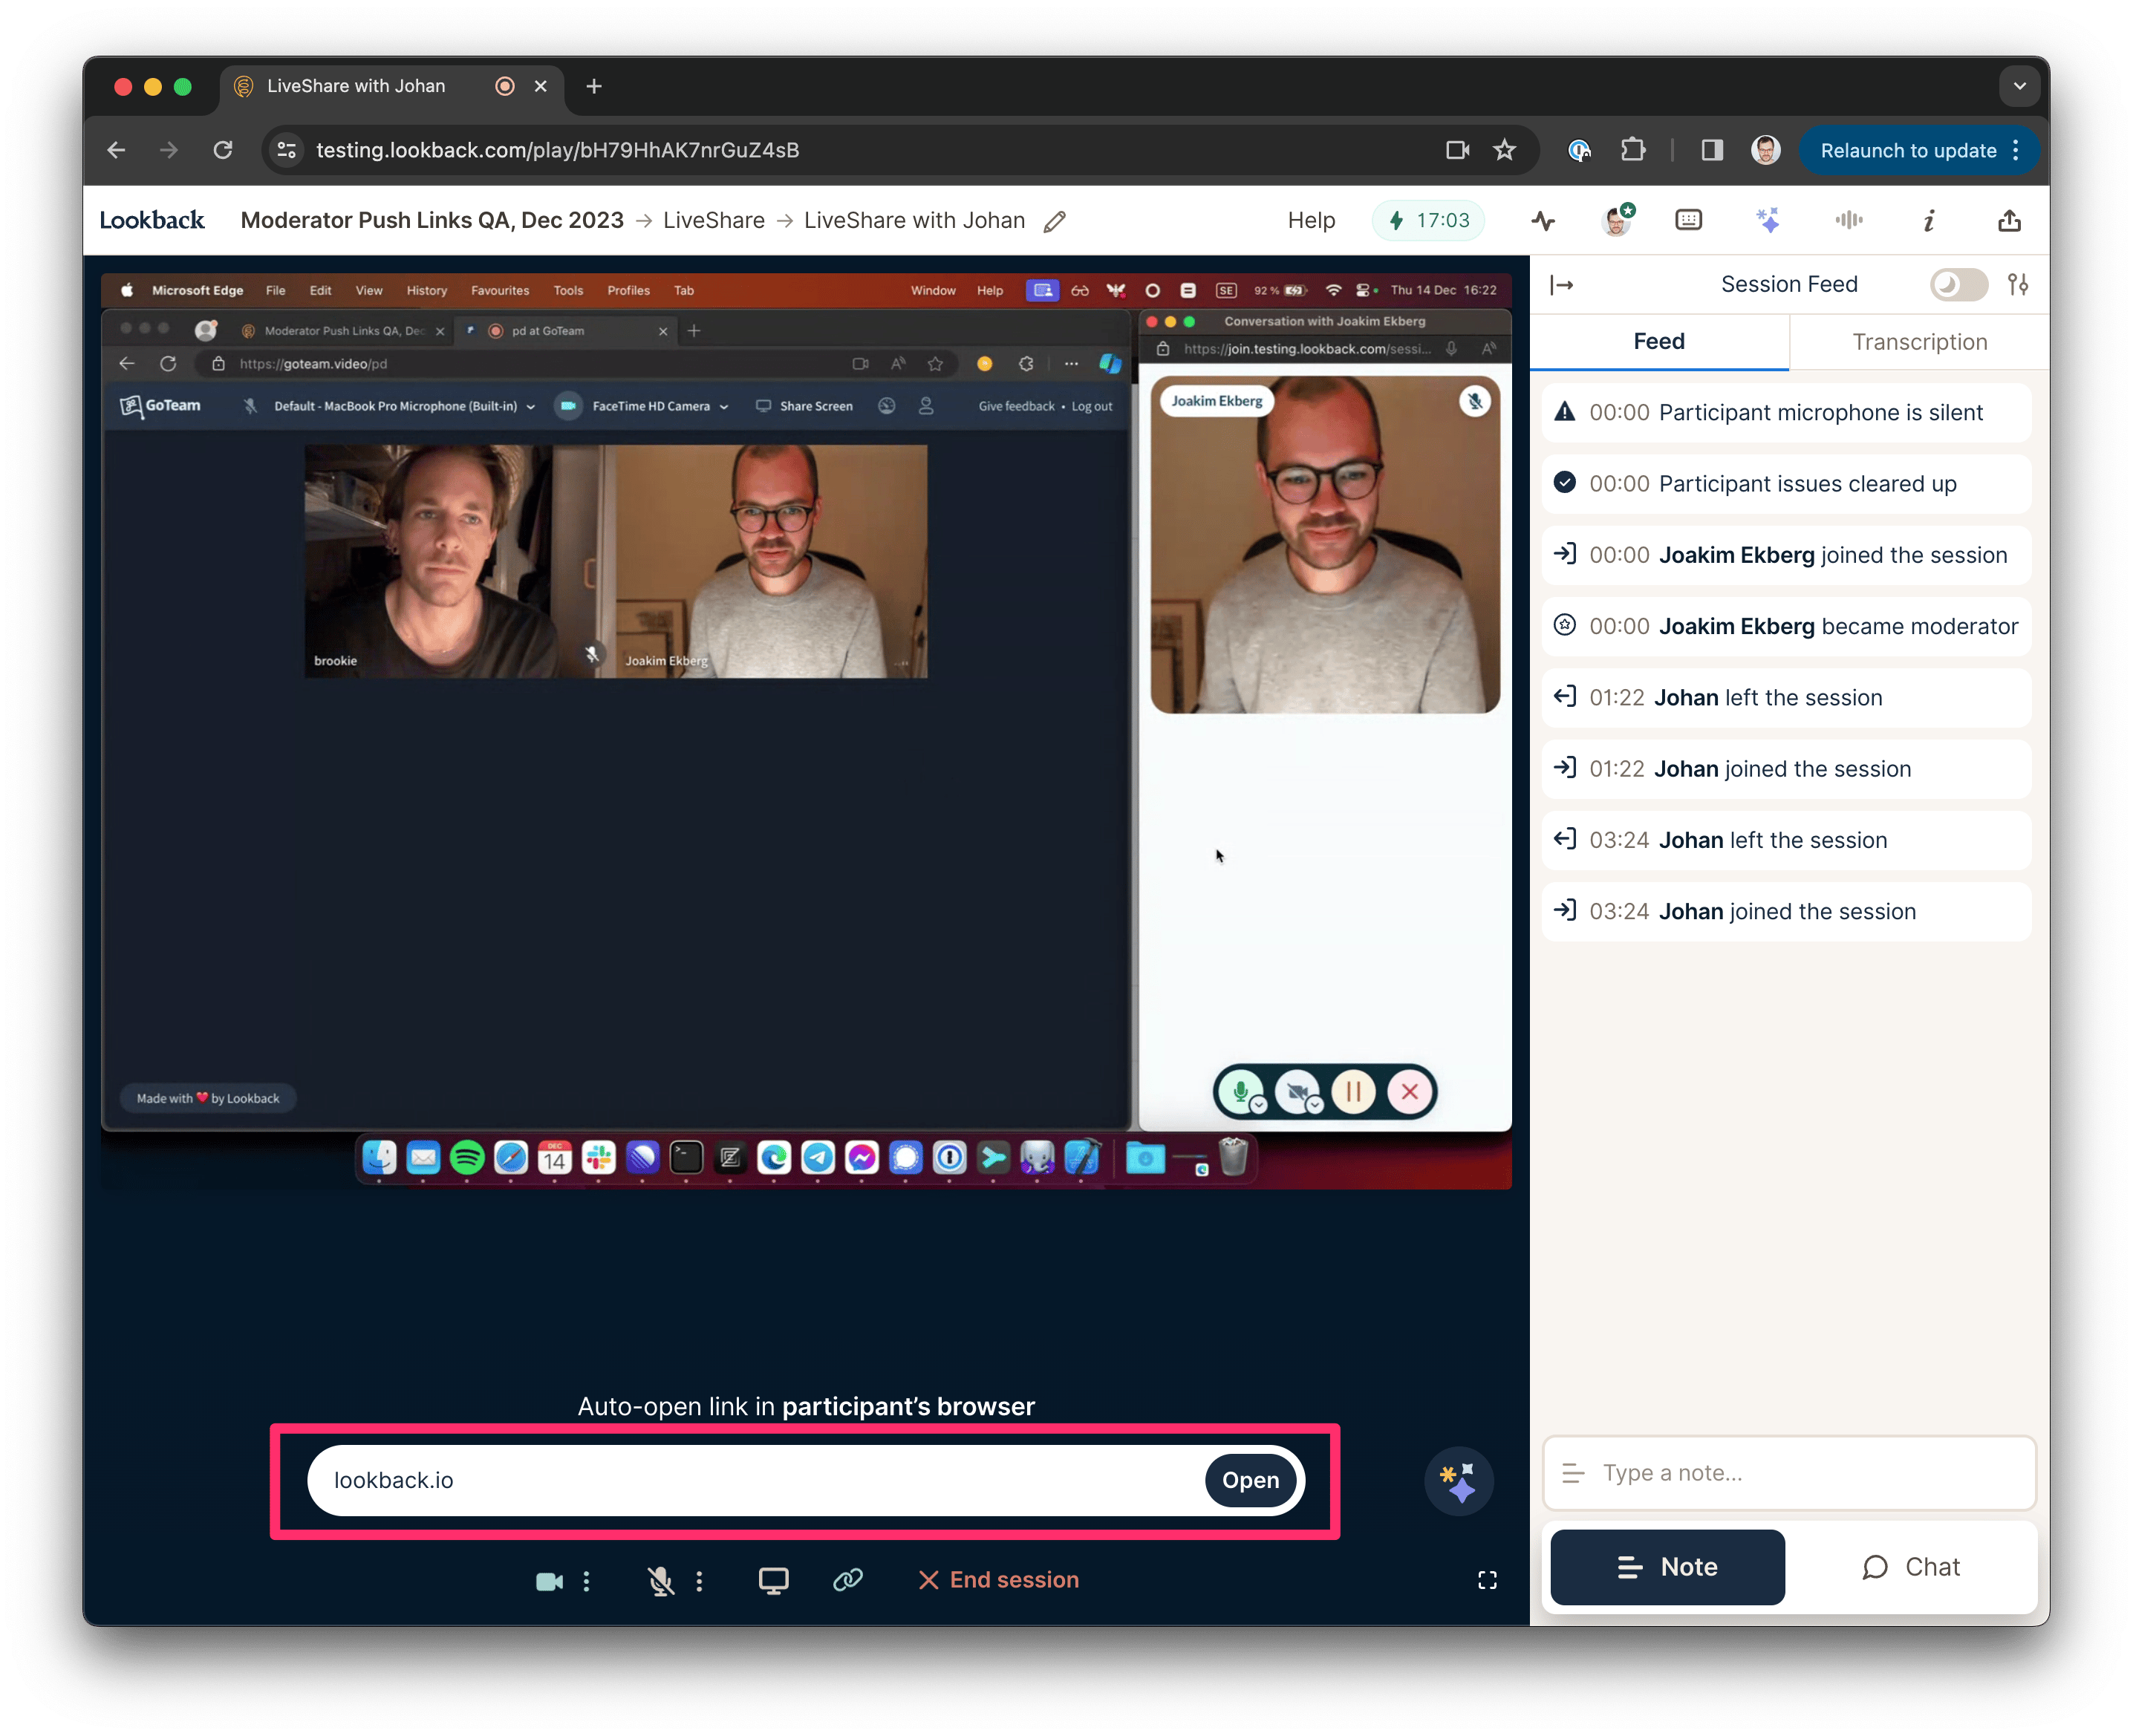Viewport: 2133px width, 1736px height.
Task: Click End session
Action: coord(998,1580)
